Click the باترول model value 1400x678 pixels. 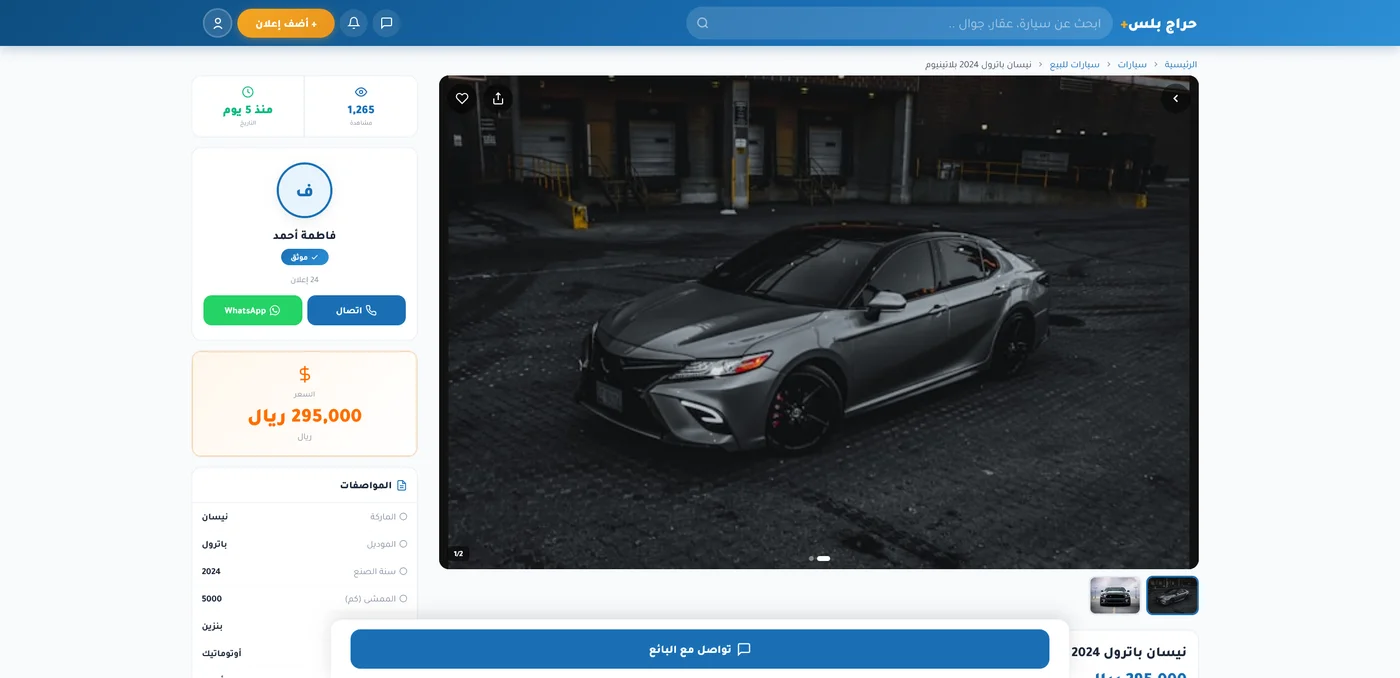point(215,544)
